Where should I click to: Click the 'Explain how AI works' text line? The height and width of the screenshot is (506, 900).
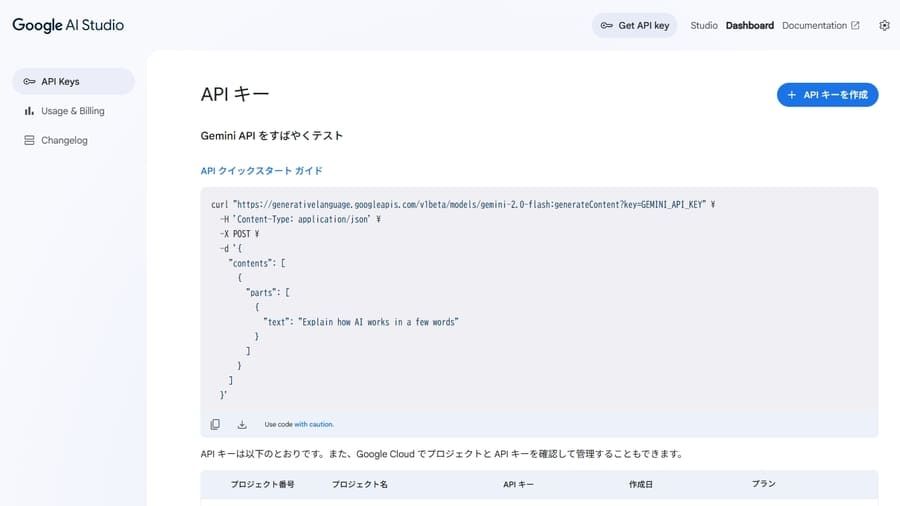coord(361,322)
